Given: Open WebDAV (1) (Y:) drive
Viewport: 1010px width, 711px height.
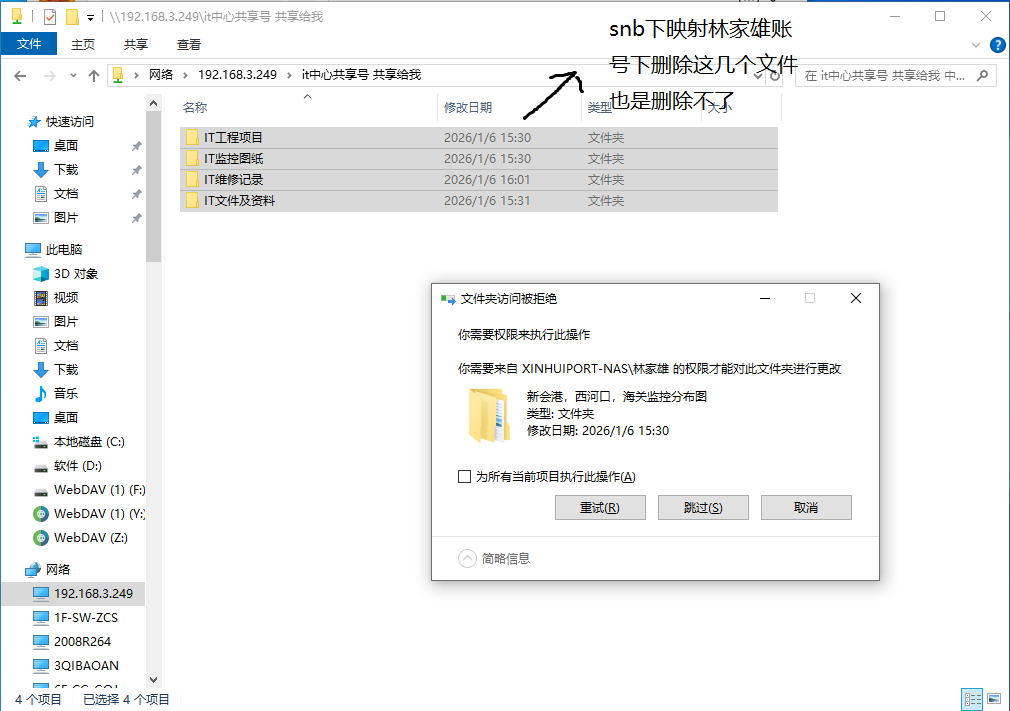Looking at the screenshot, I should point(99,514).
